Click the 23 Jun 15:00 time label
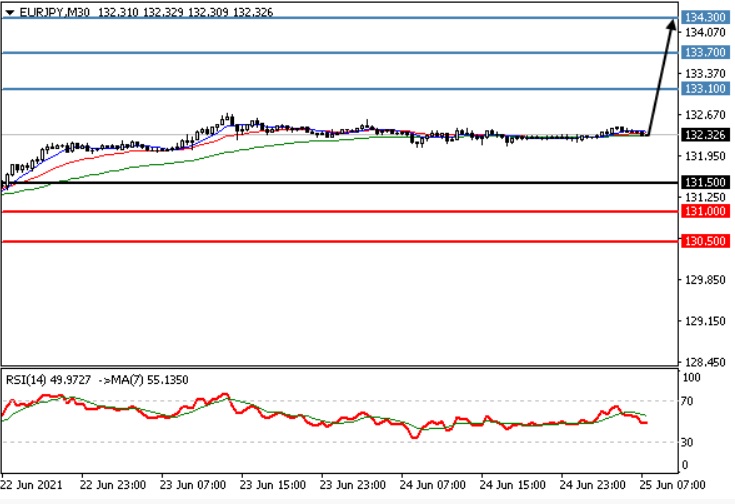This screenshot has height=504, width=735. coord(273,485)
